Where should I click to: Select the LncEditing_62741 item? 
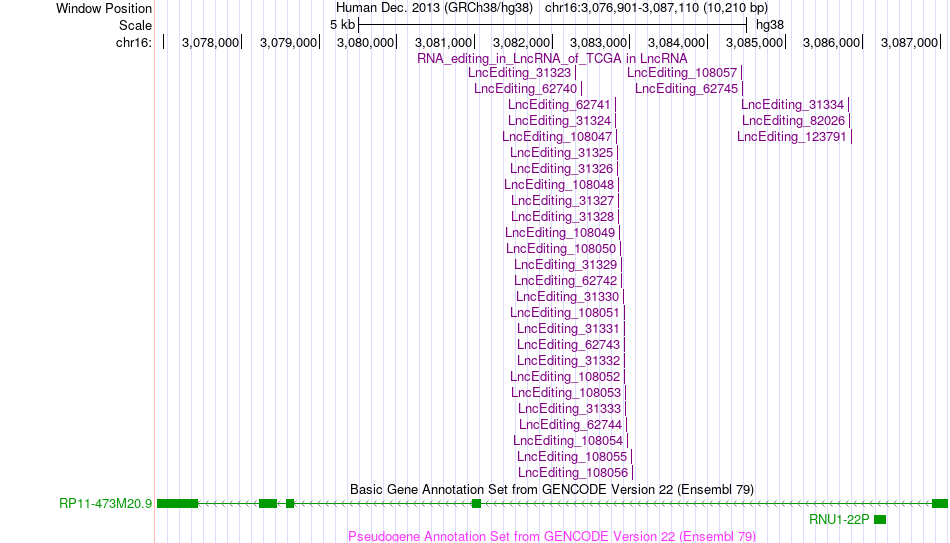pyautogui.click(x=559, y=105)
